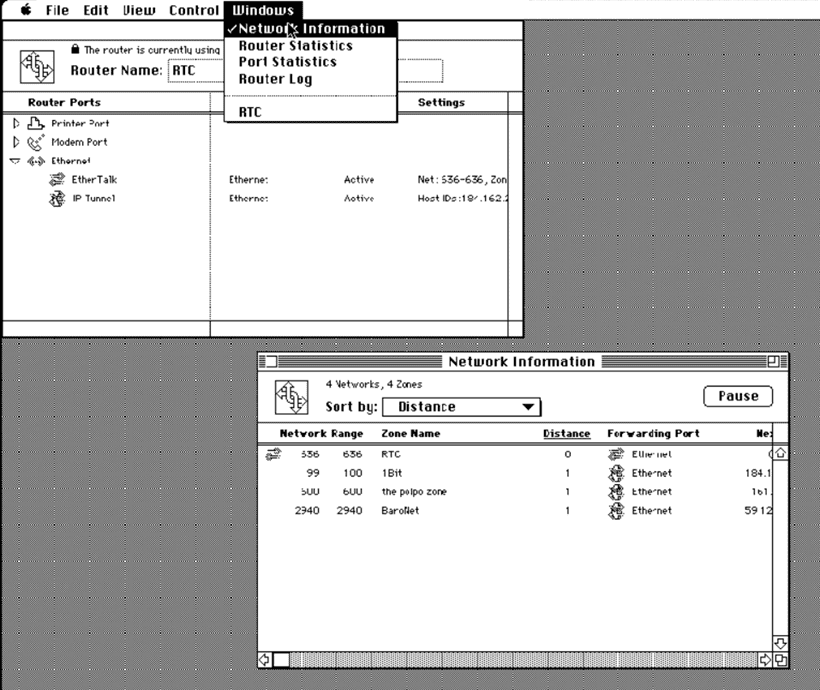This screenshot has height=690, width=820.
Task: Click the Zone Name column header
Action: pos(411,434)
